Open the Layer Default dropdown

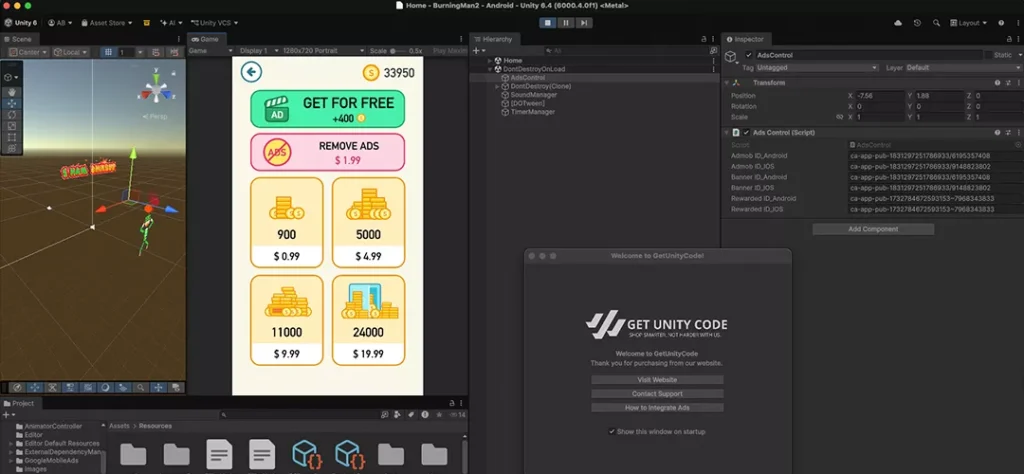tap(963, 68)
